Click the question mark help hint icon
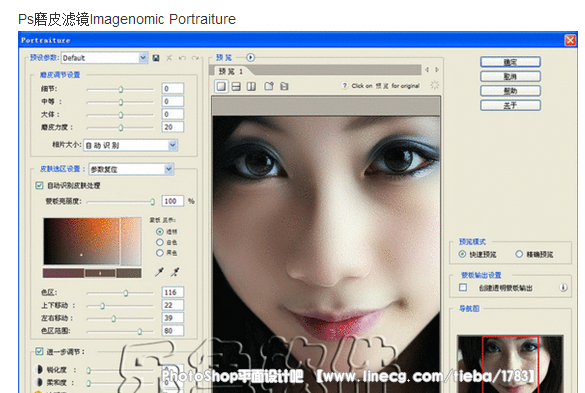Image resolution: width=585 pixels, height=393 pixels. click(345, 86)
